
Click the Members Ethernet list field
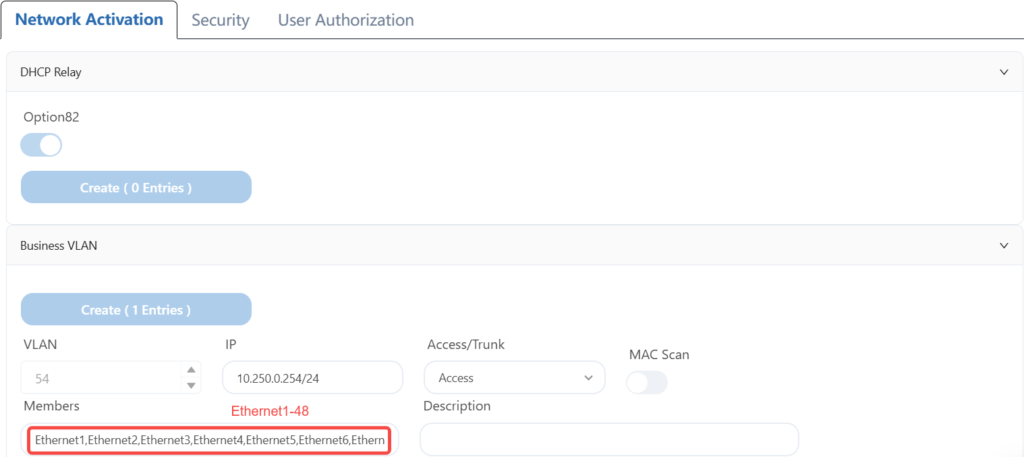[208, 440]
